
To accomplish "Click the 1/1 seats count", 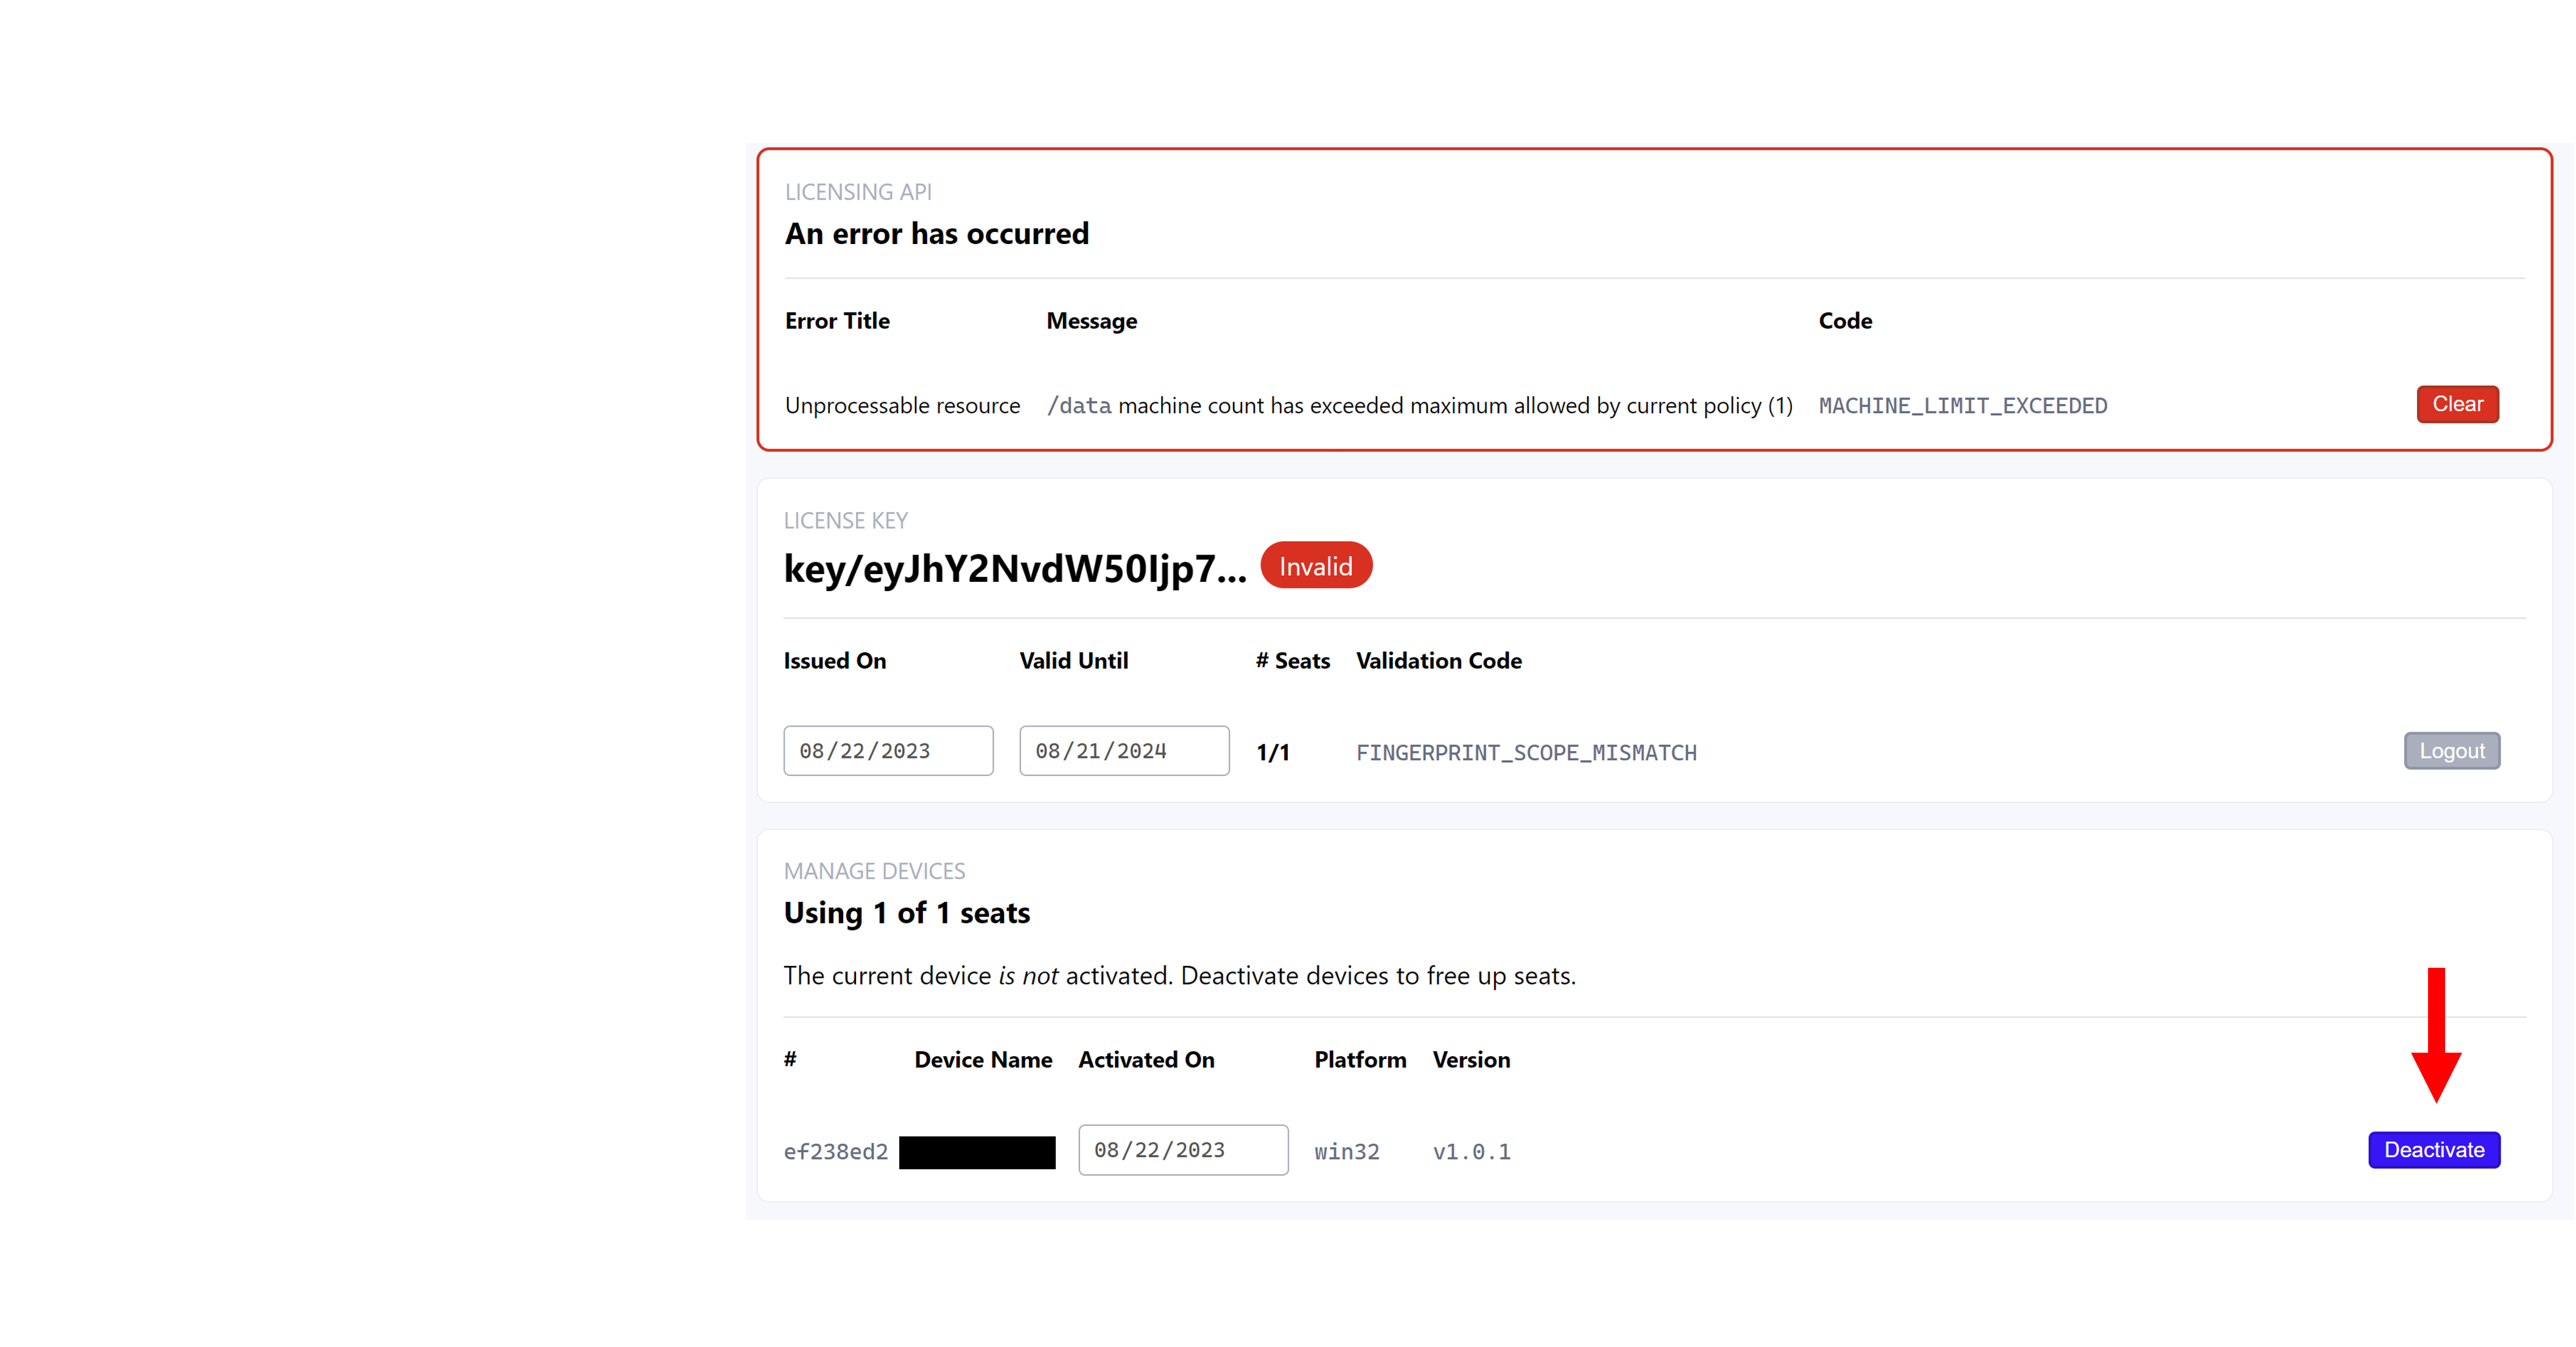I will pos(1272,753).
